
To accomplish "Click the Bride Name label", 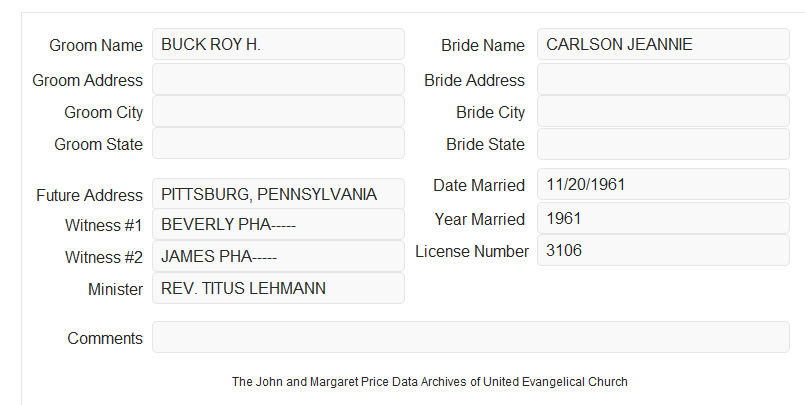I will (483, 45).
